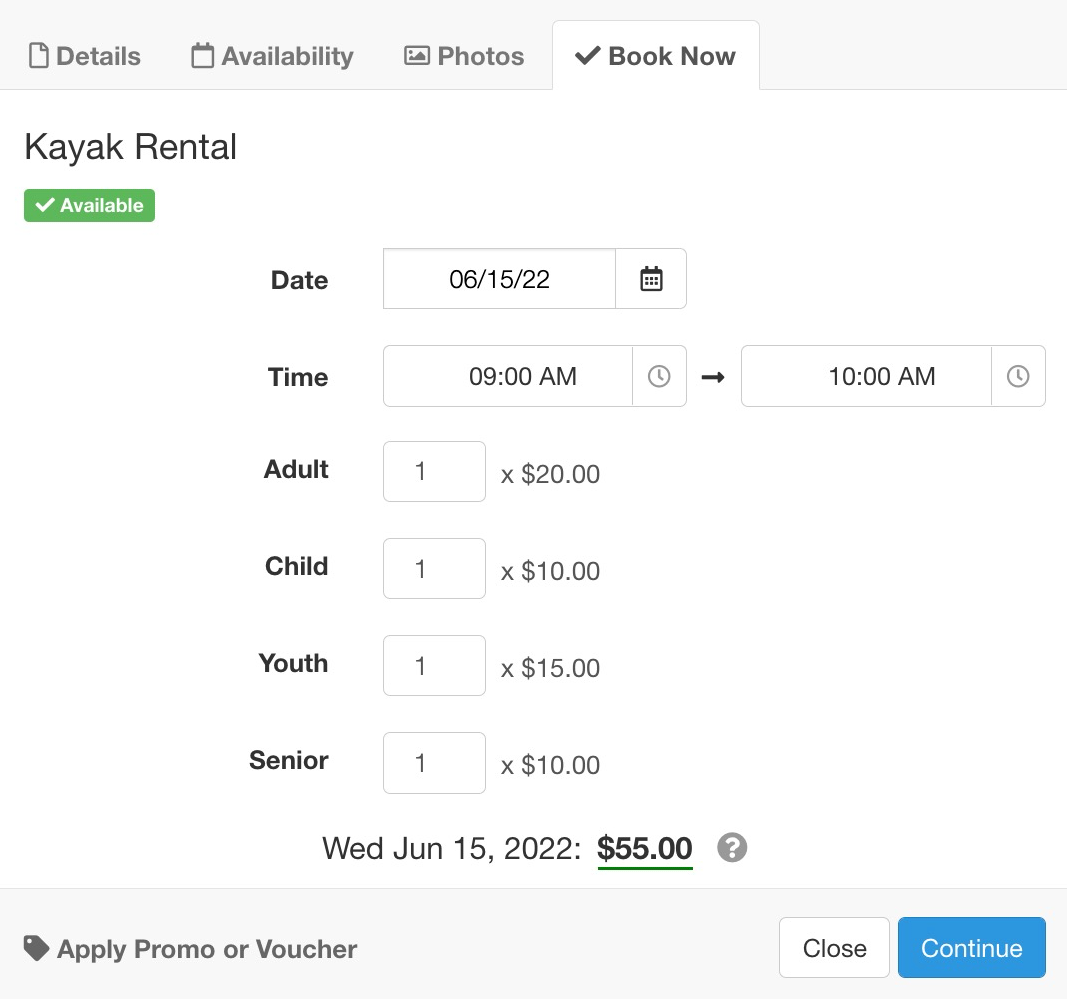1067x999 pixels.
Task: Click the blue Continue button
Action: pos(972,948)
